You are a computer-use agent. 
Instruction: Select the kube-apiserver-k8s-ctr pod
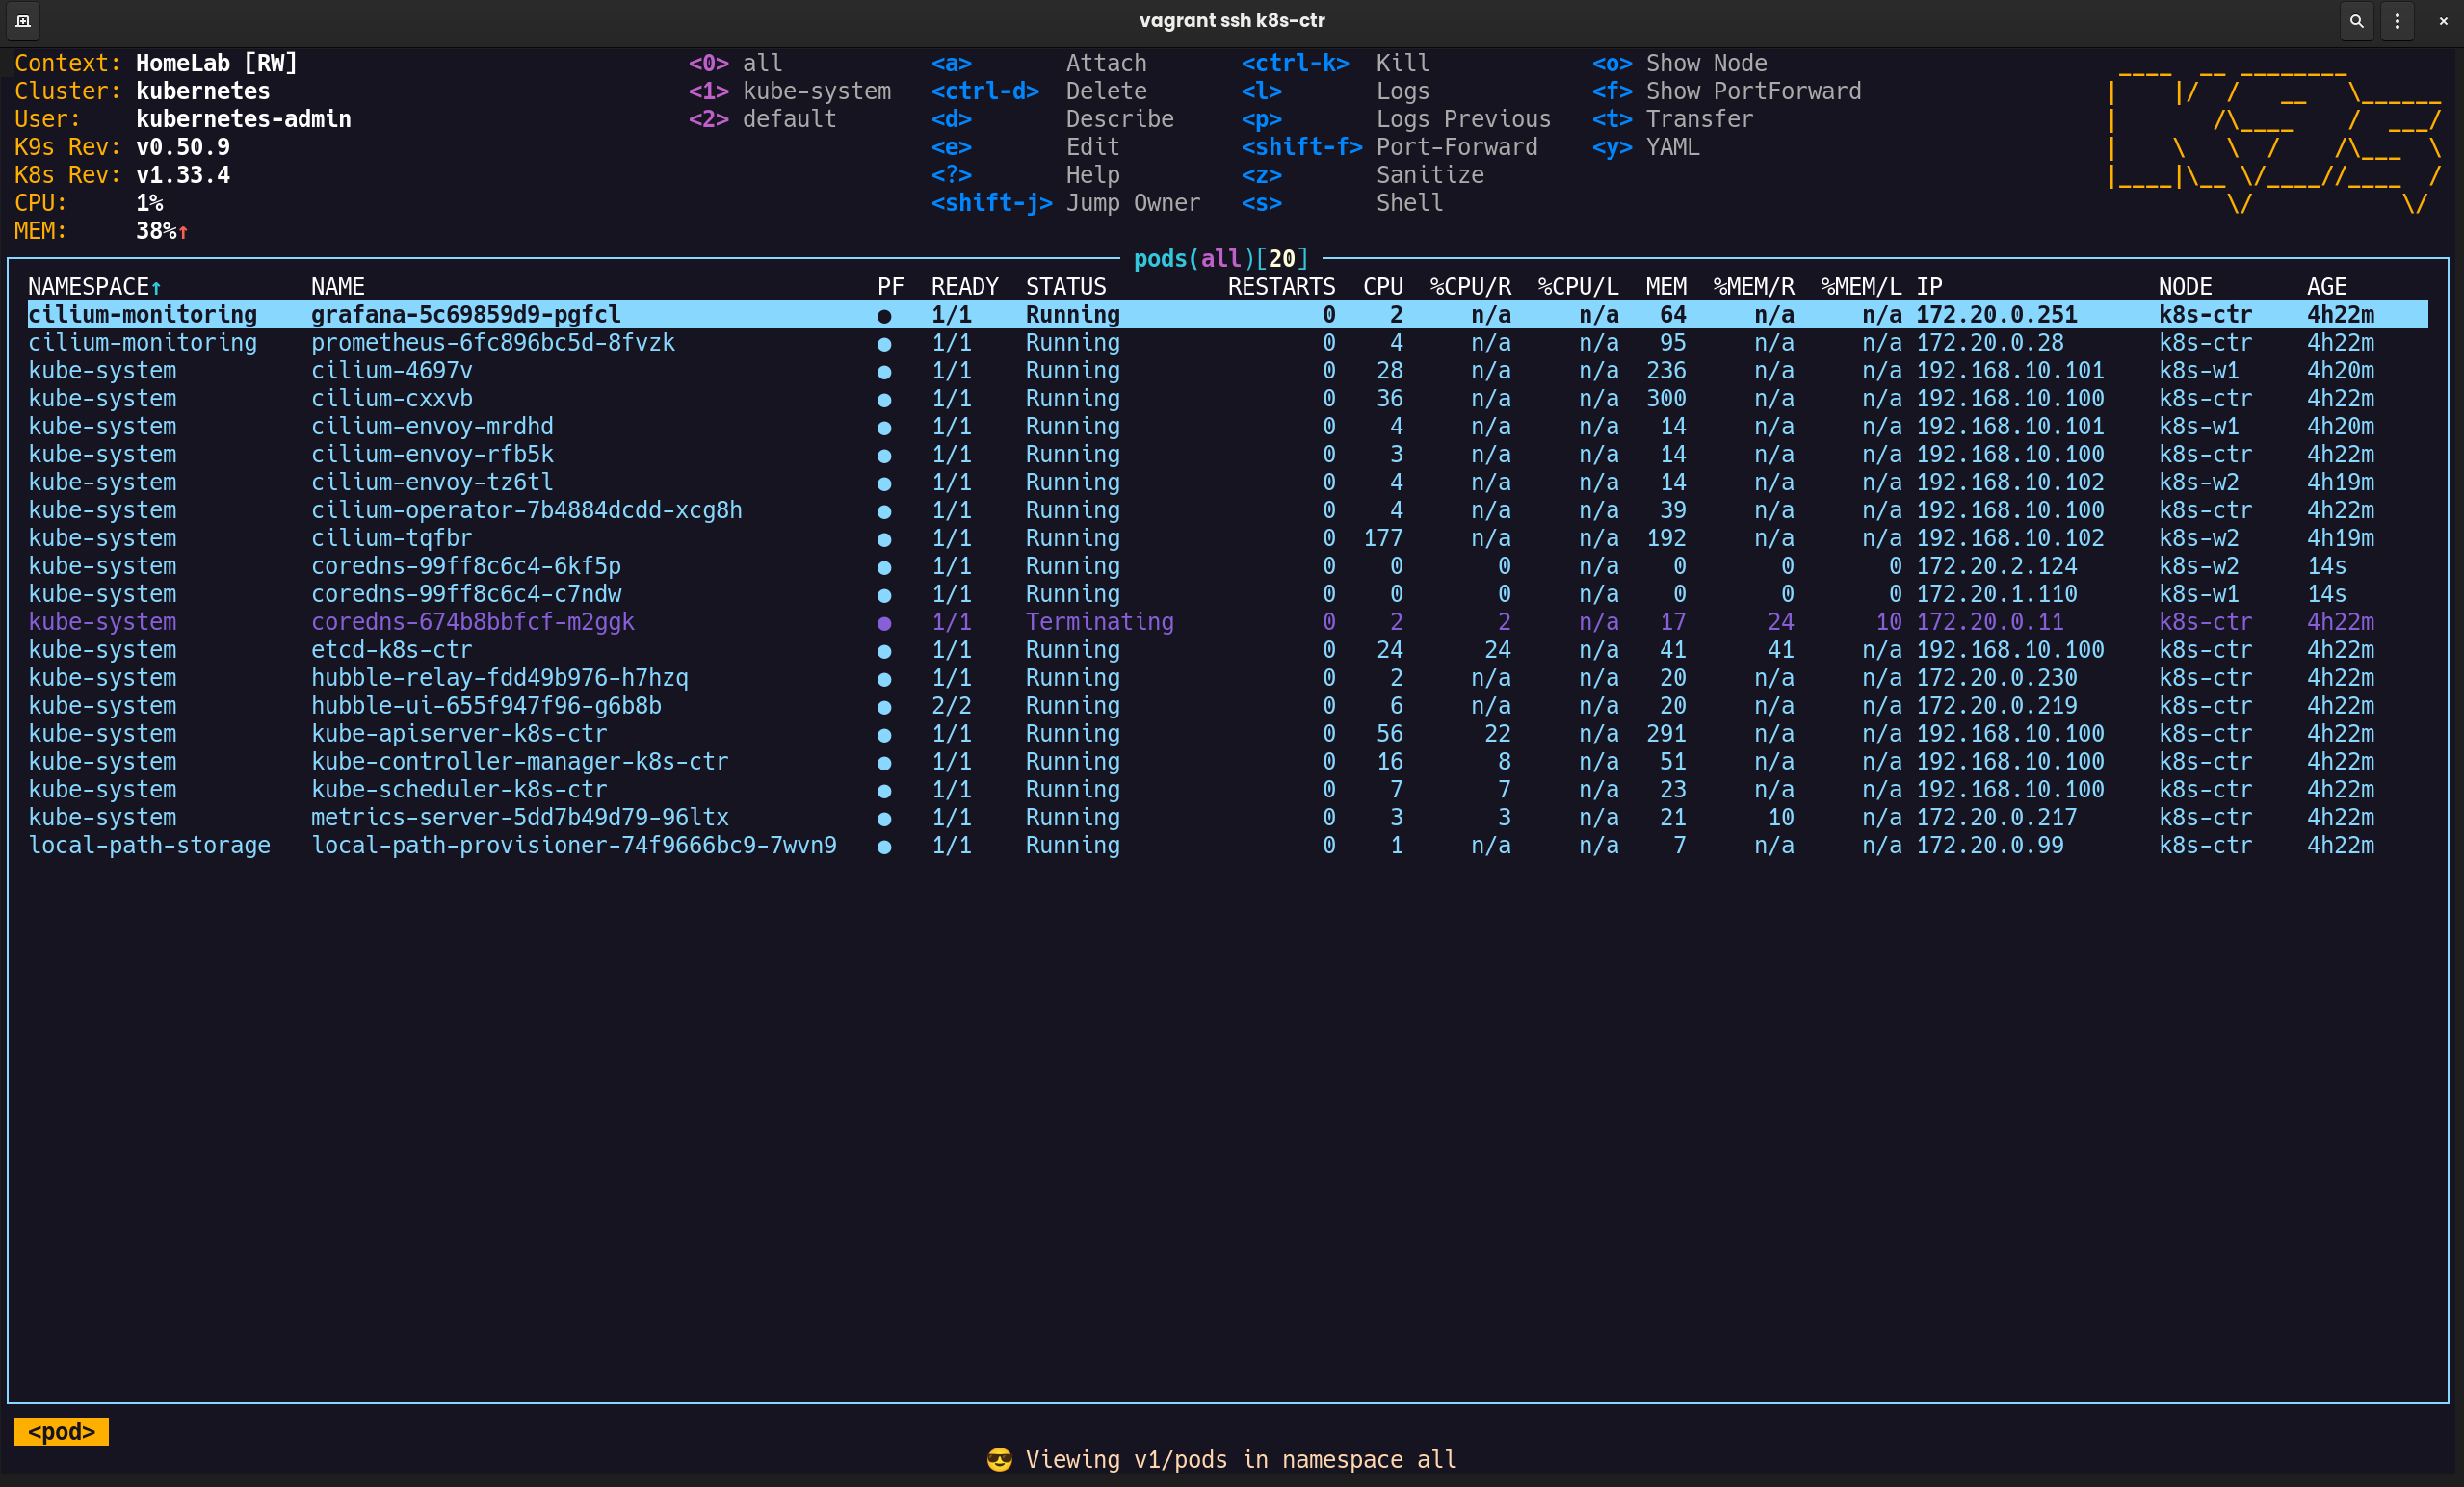tap(1228, 735)
